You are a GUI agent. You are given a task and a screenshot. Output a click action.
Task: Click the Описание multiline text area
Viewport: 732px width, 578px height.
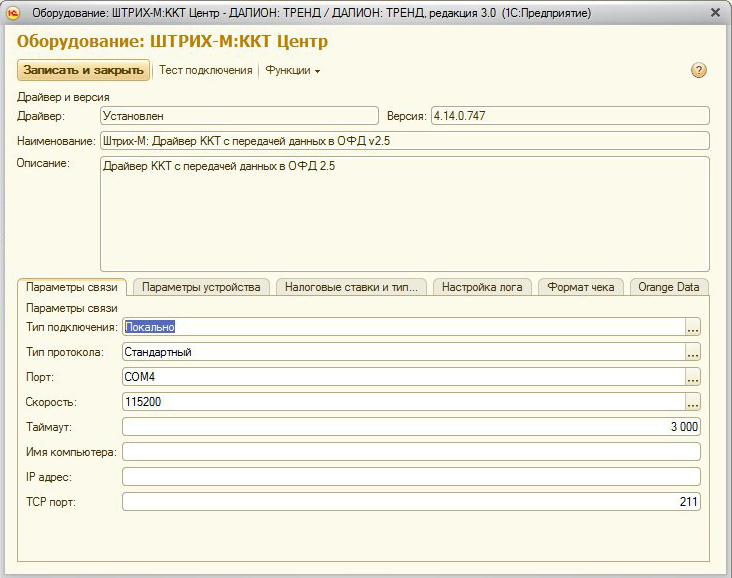pyautogui.click(x=405, y=214)
